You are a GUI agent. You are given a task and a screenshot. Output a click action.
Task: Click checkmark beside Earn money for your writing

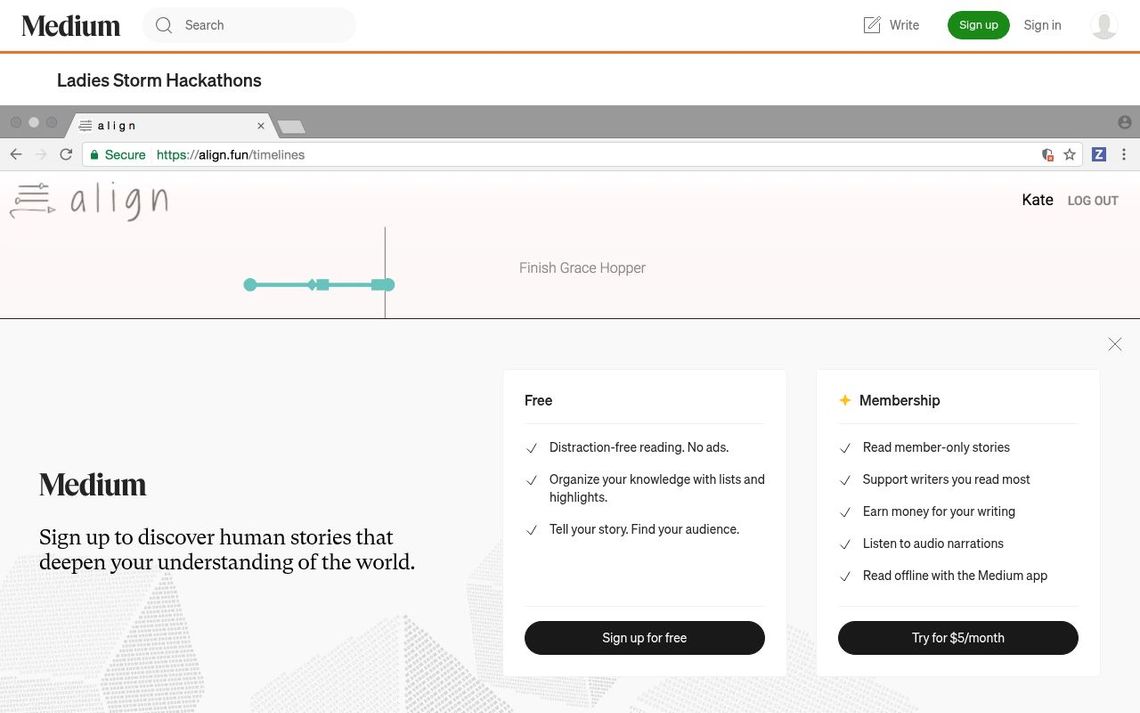[x=845, y=512]
